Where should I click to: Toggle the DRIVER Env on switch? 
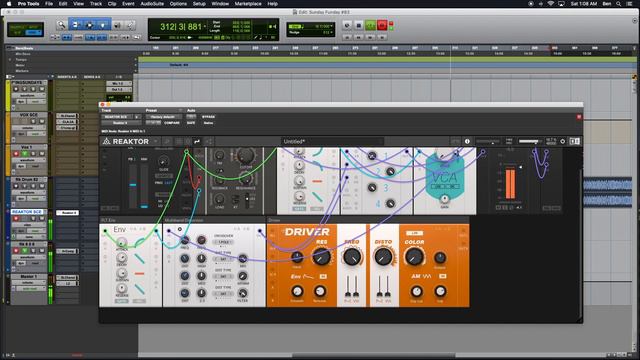tap(323, 276)
